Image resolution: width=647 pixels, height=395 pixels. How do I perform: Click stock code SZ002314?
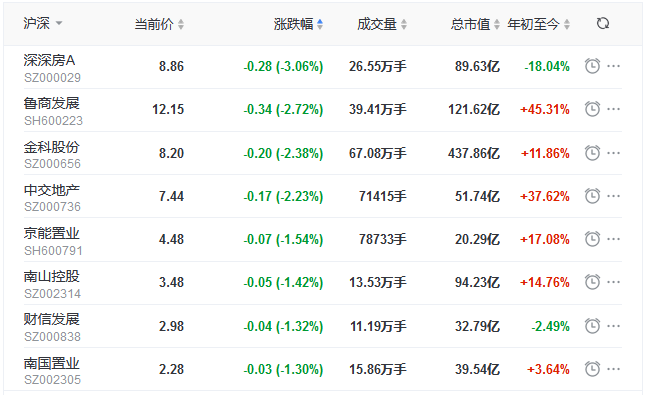52,293
